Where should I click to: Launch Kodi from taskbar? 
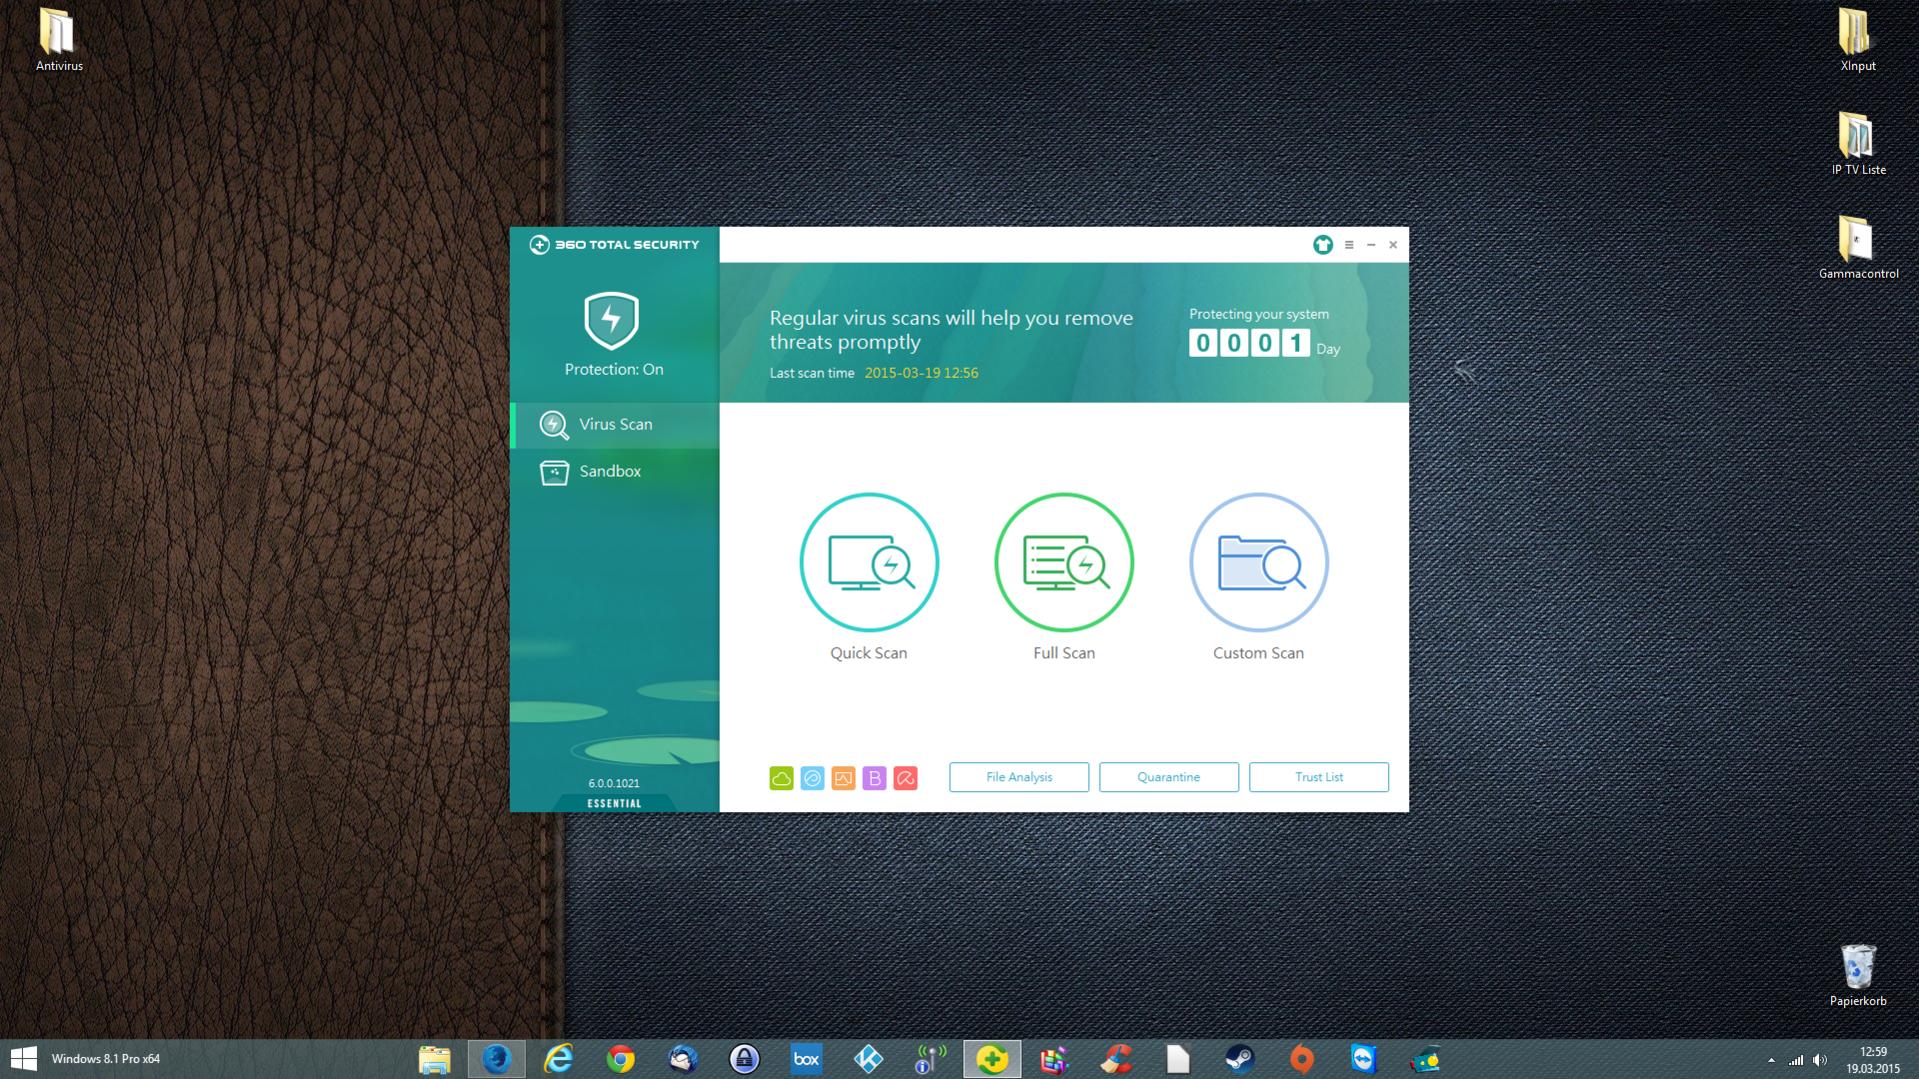868,1059
